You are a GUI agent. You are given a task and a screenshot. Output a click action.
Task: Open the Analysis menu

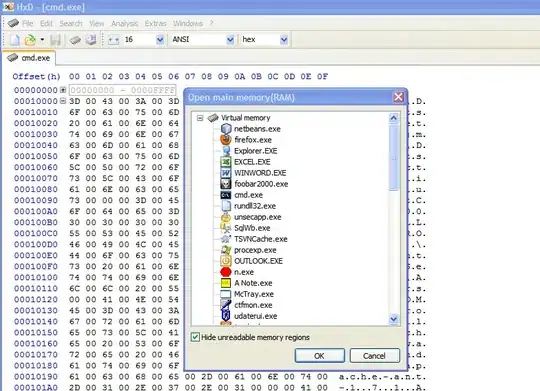[124, 23]
